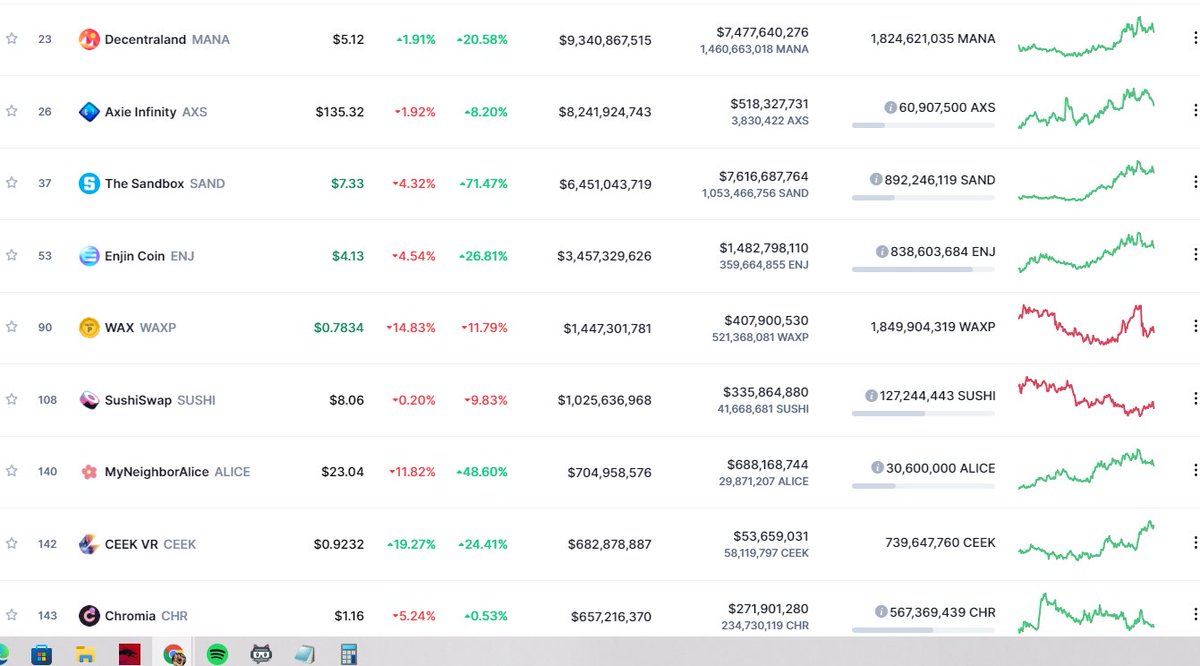Click the SushiSwap coin logo
Image resolution: width=1200 pixels, height=666 pixels.
(x=89, y=400)
